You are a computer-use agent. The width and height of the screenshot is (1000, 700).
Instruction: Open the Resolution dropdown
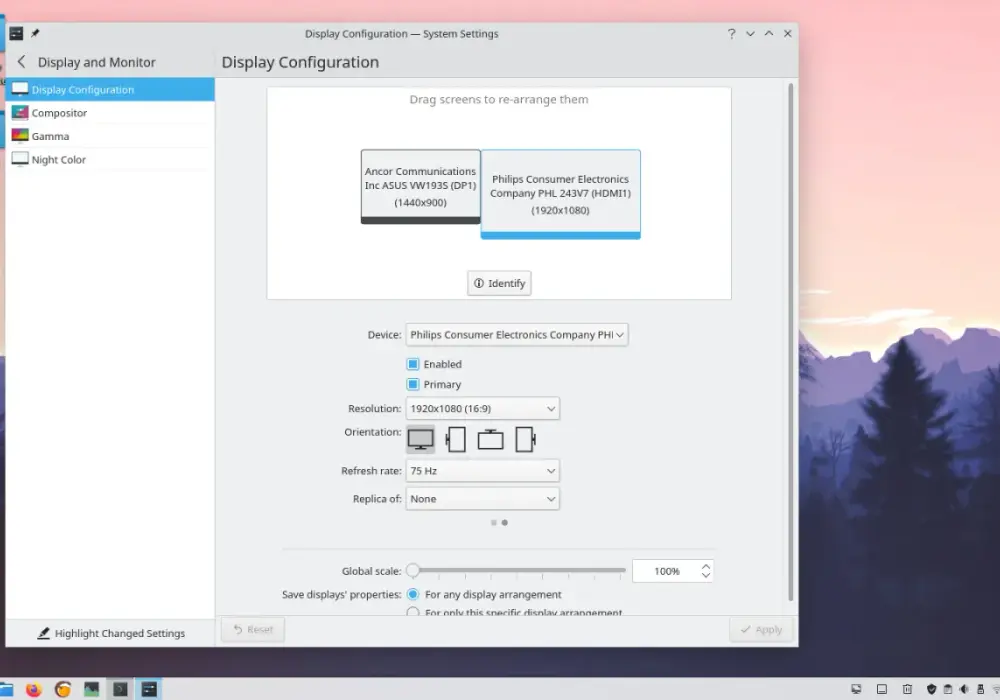(x=482, y=409)
